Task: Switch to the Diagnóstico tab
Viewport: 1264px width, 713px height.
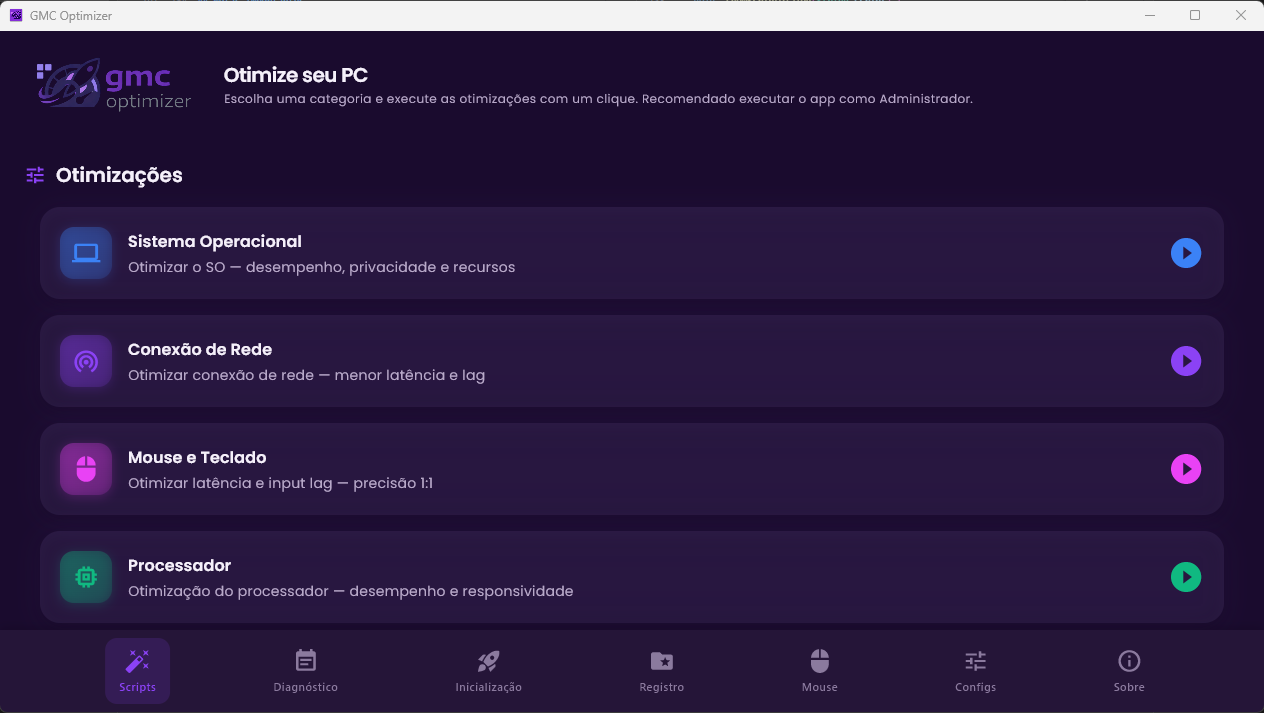Action: pyautogui.click(x=306, y=671)
